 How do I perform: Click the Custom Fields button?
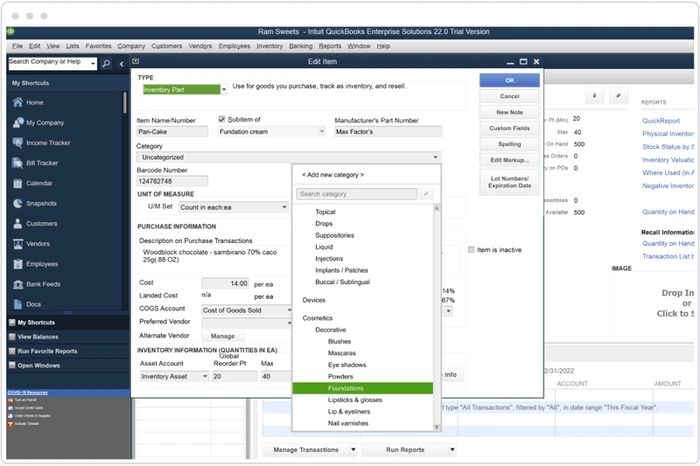(509, 128)
